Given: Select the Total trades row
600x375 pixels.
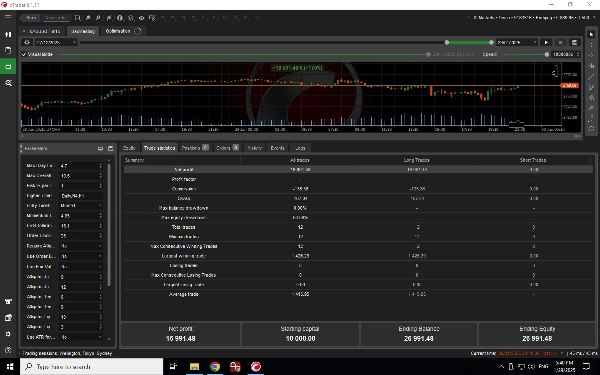Looking at the screenshot, I should click(358, 227).
